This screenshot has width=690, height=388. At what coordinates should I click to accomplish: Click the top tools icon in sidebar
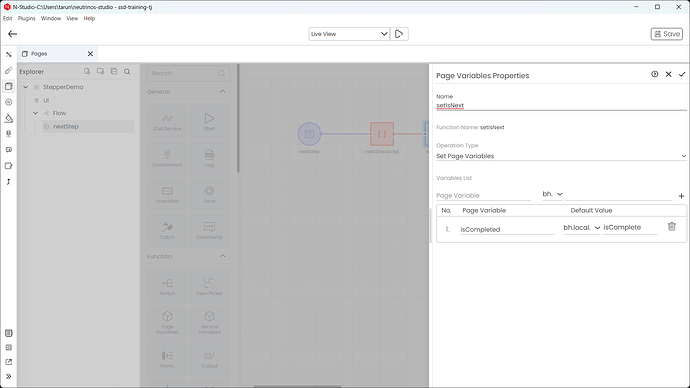point(9,55)
